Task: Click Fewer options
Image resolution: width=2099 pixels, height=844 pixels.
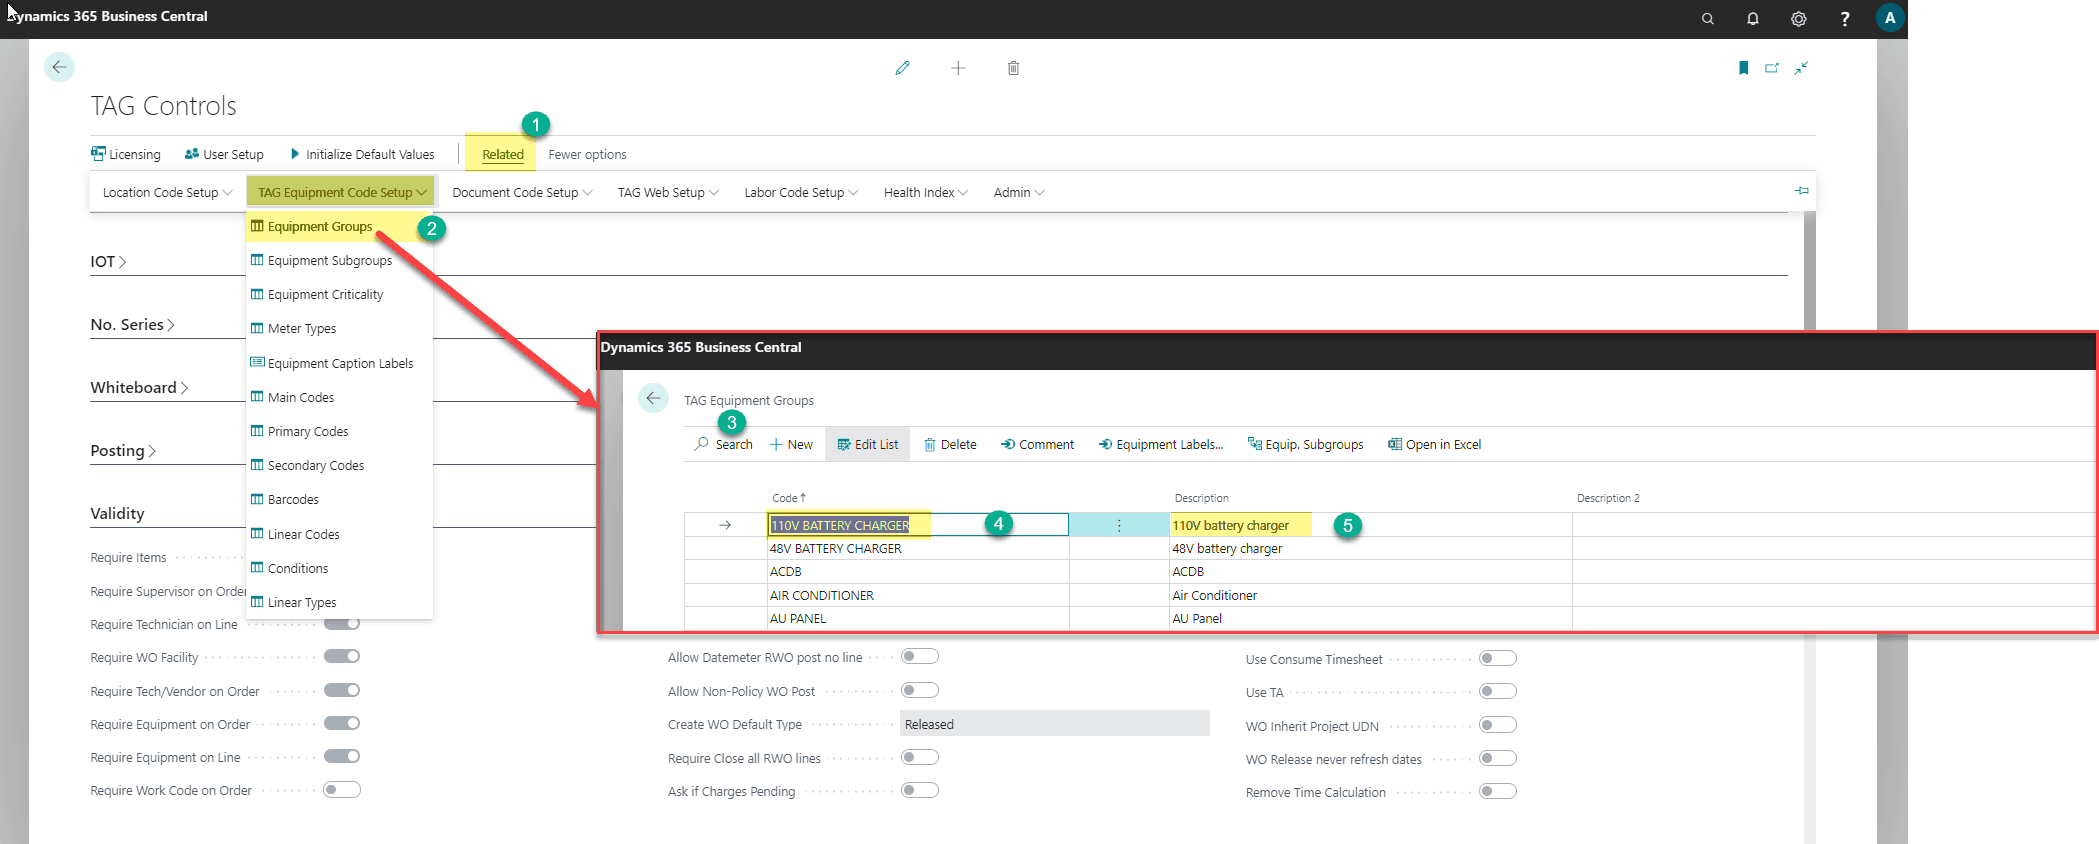Action: pyautogui.click(x=587, y=154)
